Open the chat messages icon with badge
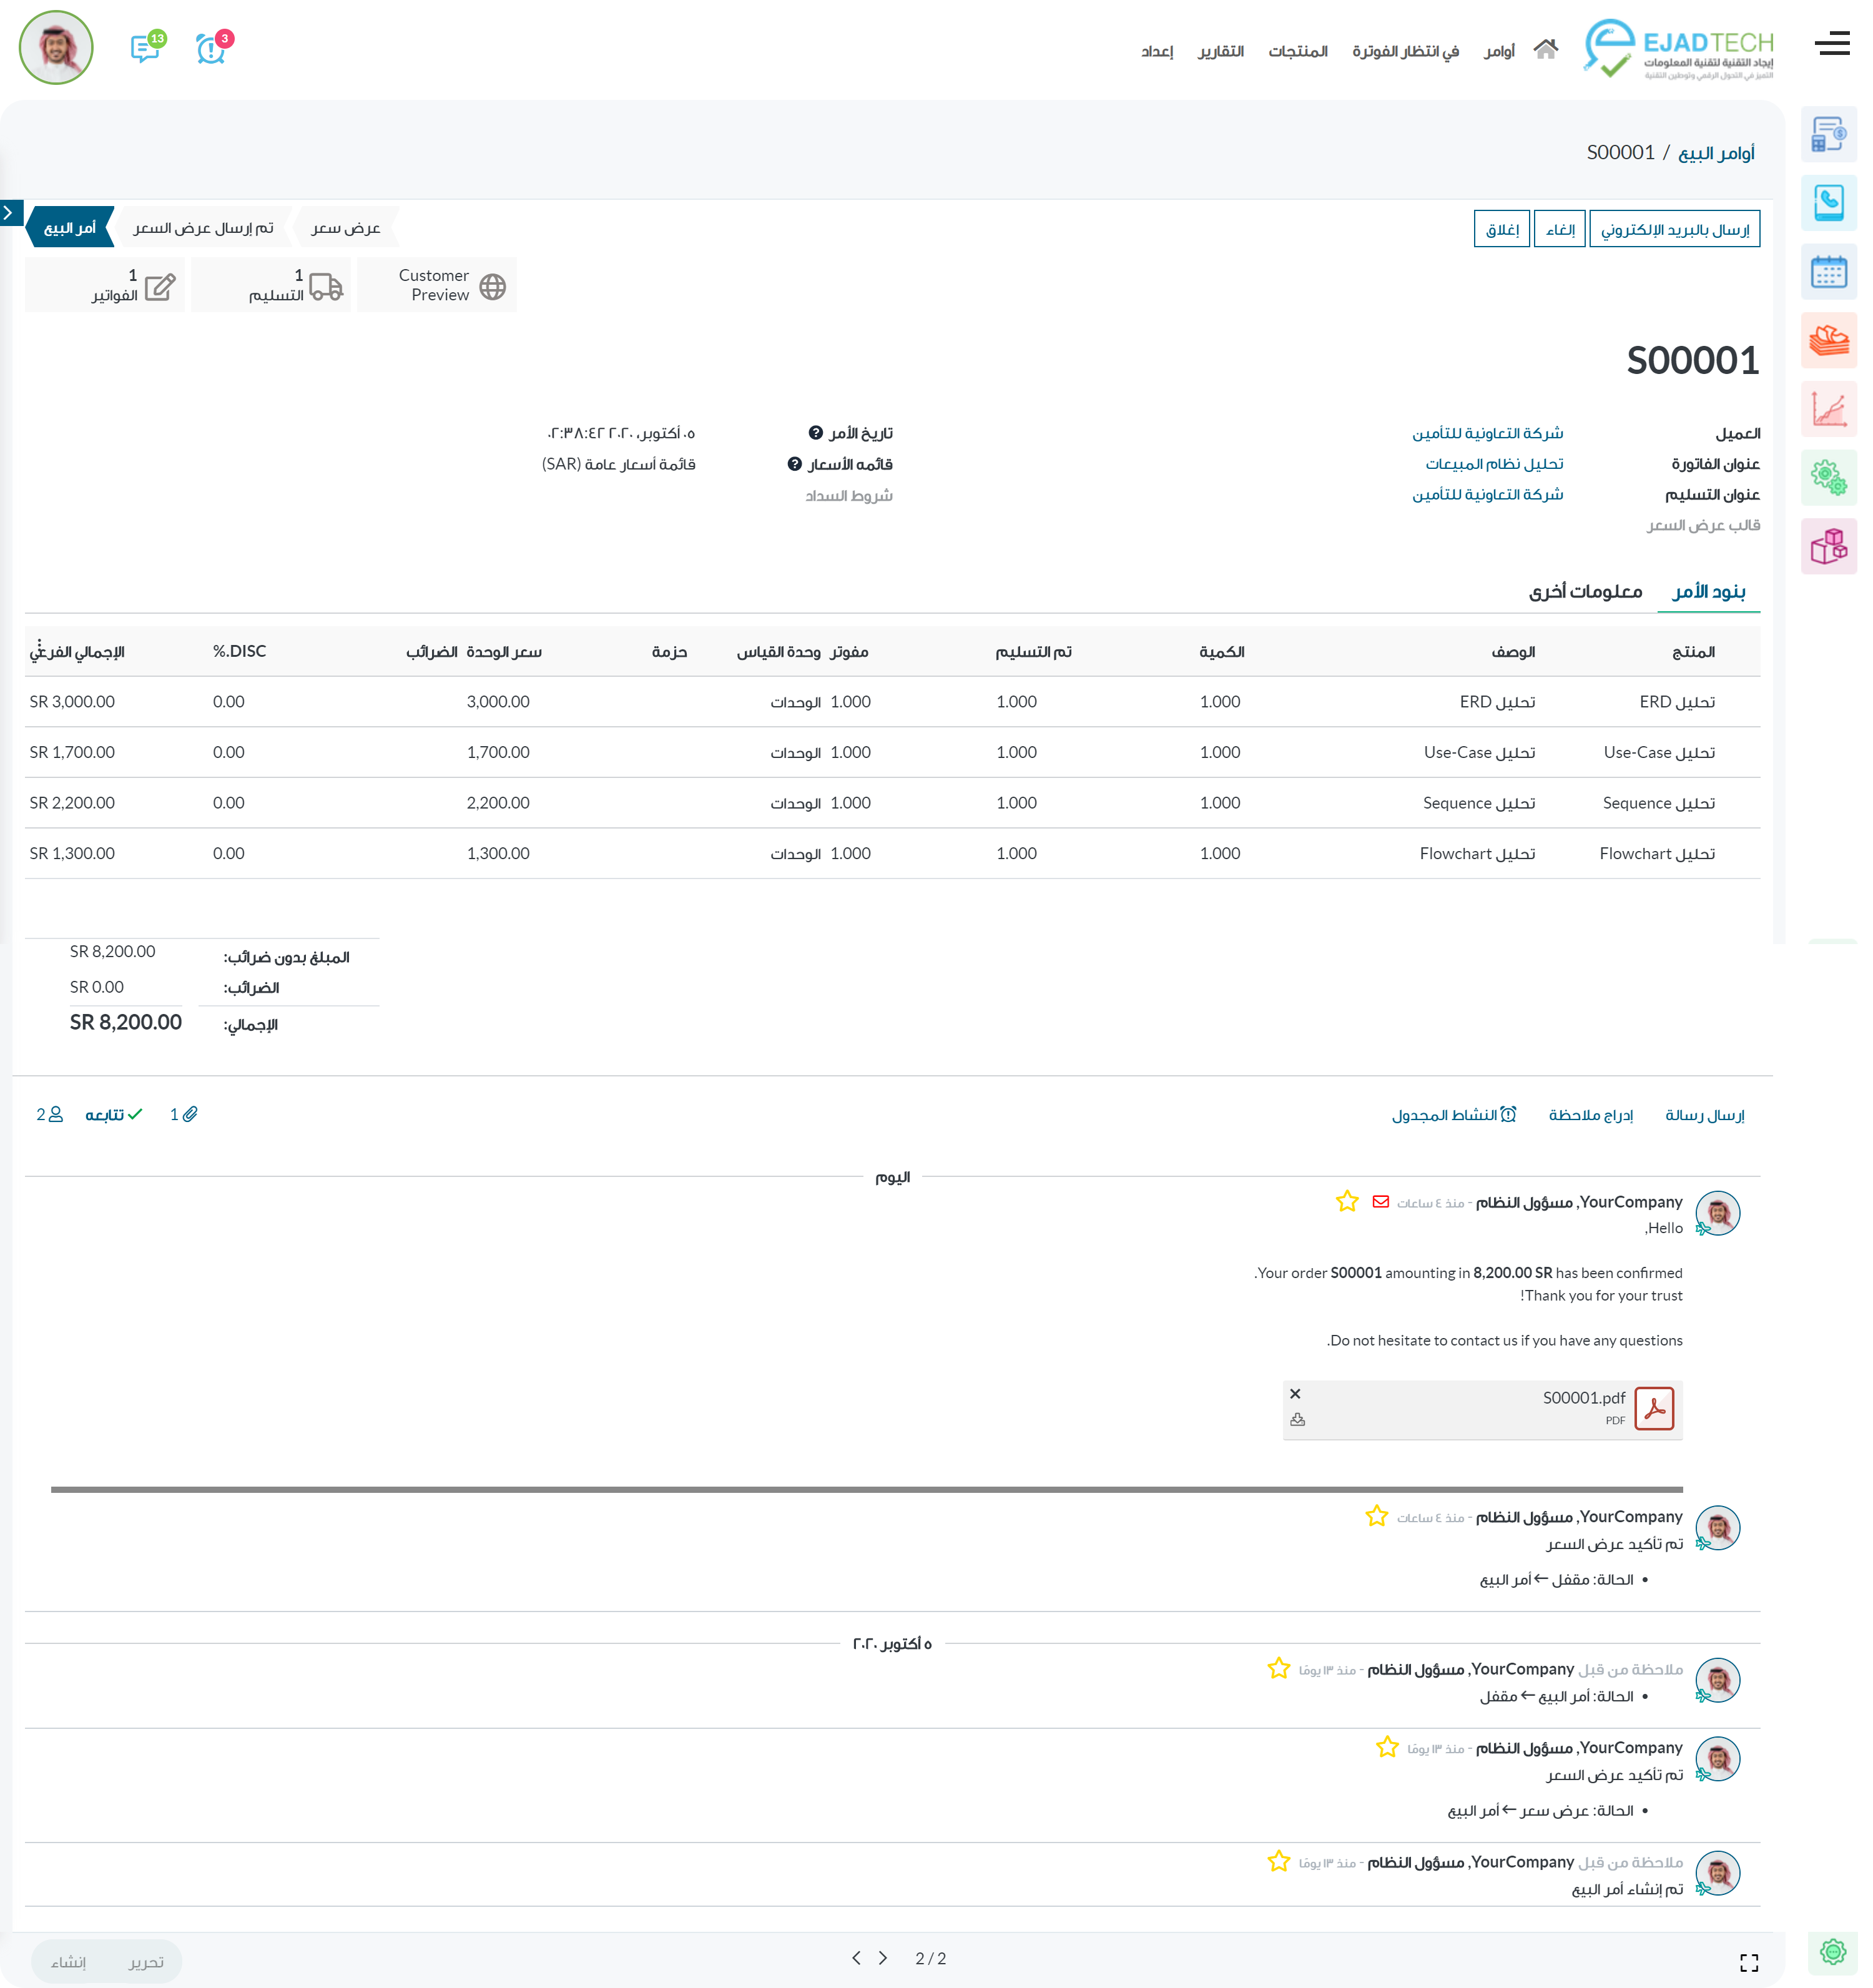1873x1988 pixels. (x=146, y=48)
